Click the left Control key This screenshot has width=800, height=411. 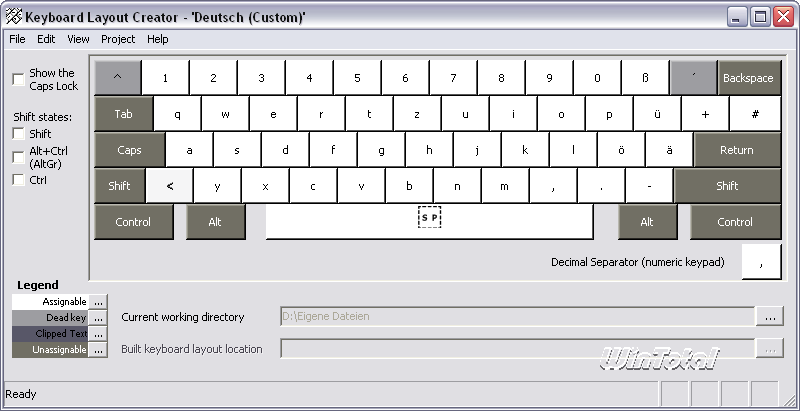coord(134,222)
